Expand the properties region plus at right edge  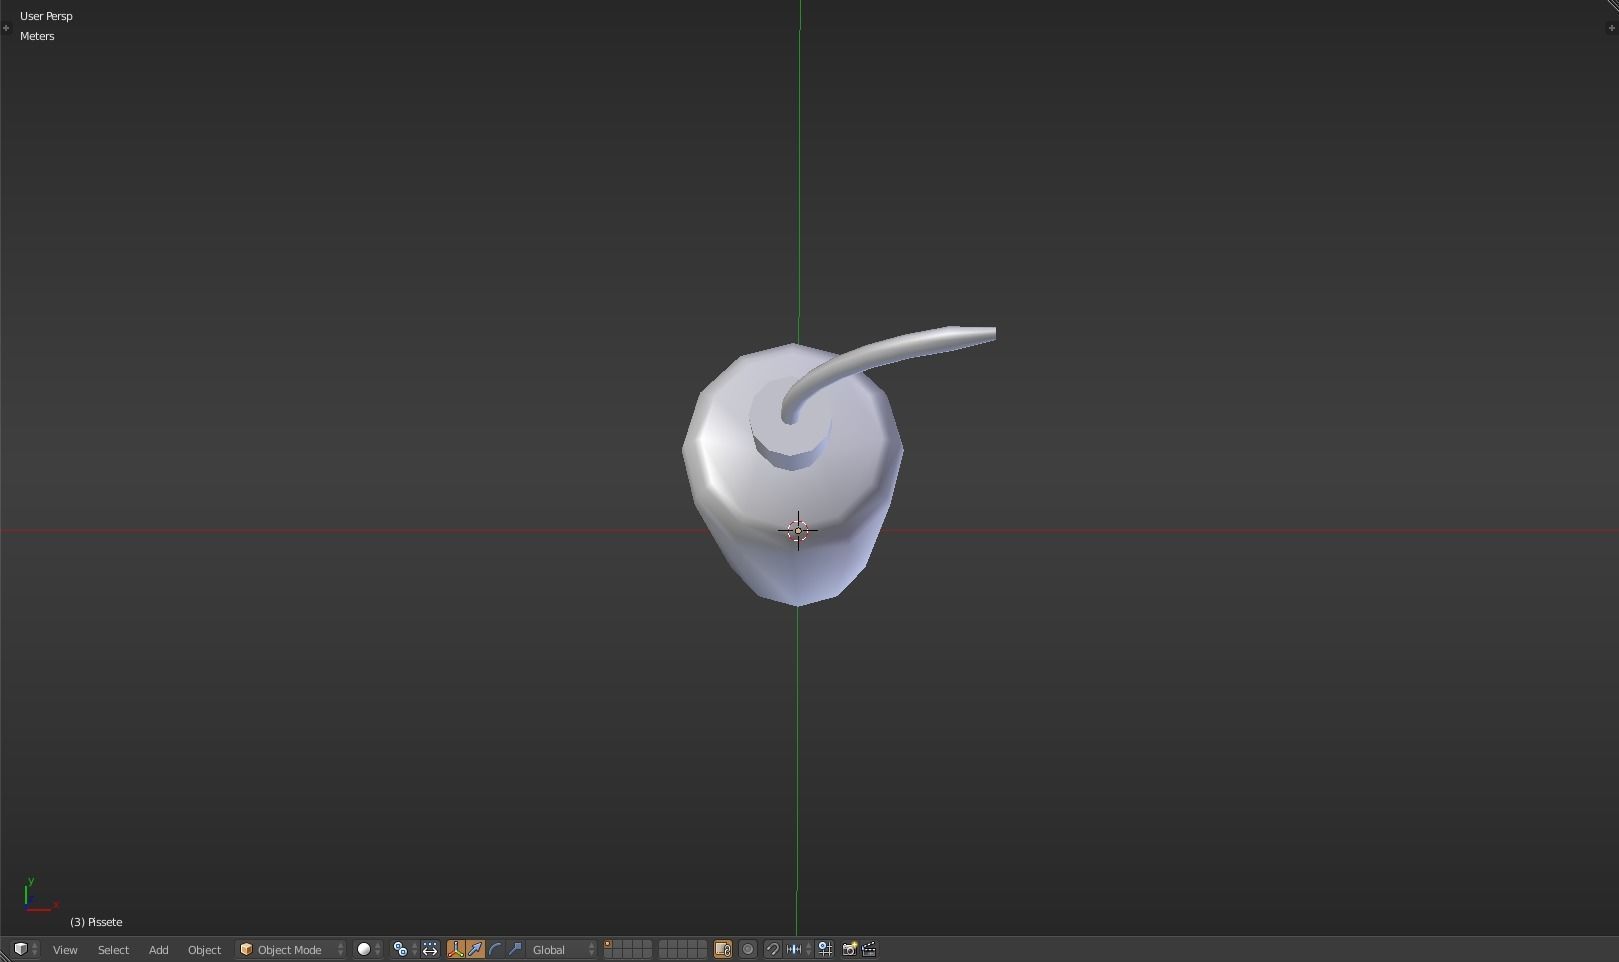pos(1610,27)
